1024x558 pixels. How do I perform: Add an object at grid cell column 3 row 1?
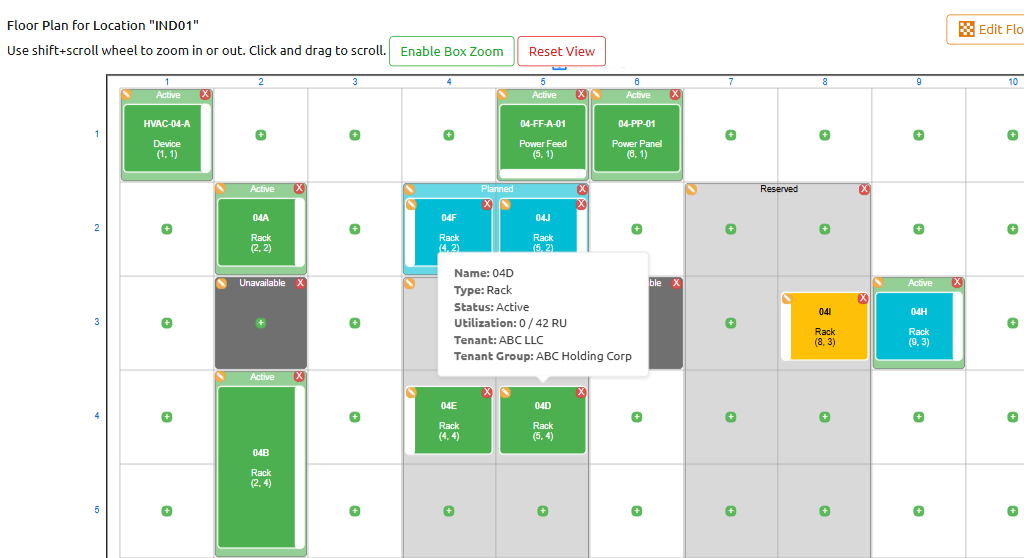coord(355,134)
